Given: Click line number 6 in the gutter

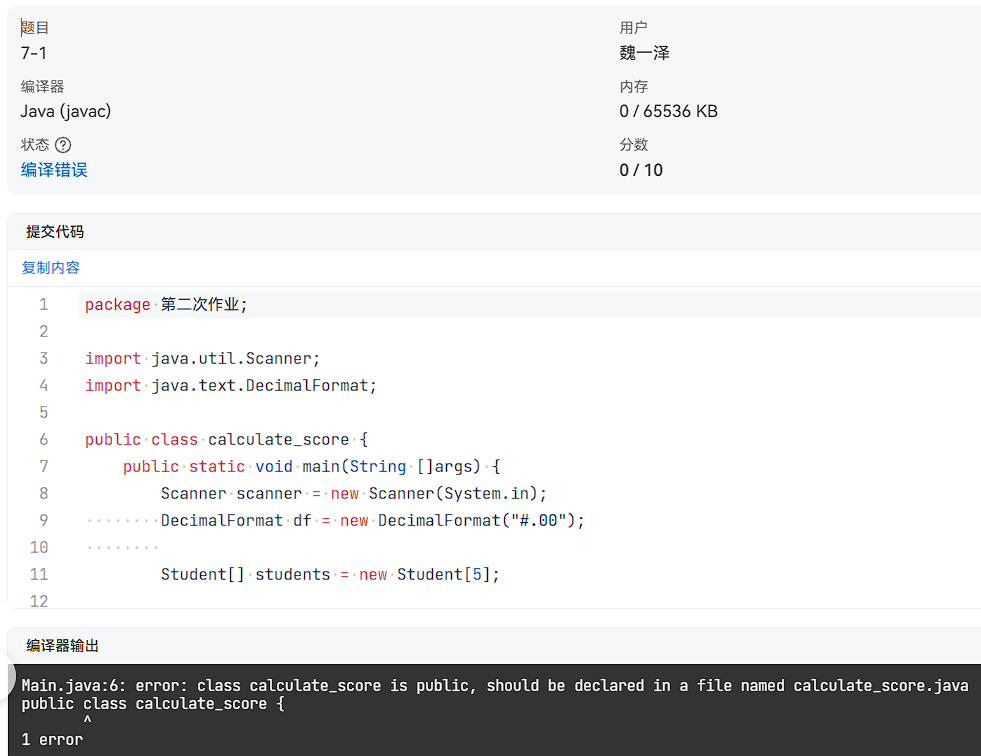Looking at the screenshot, I should (43, 439).
